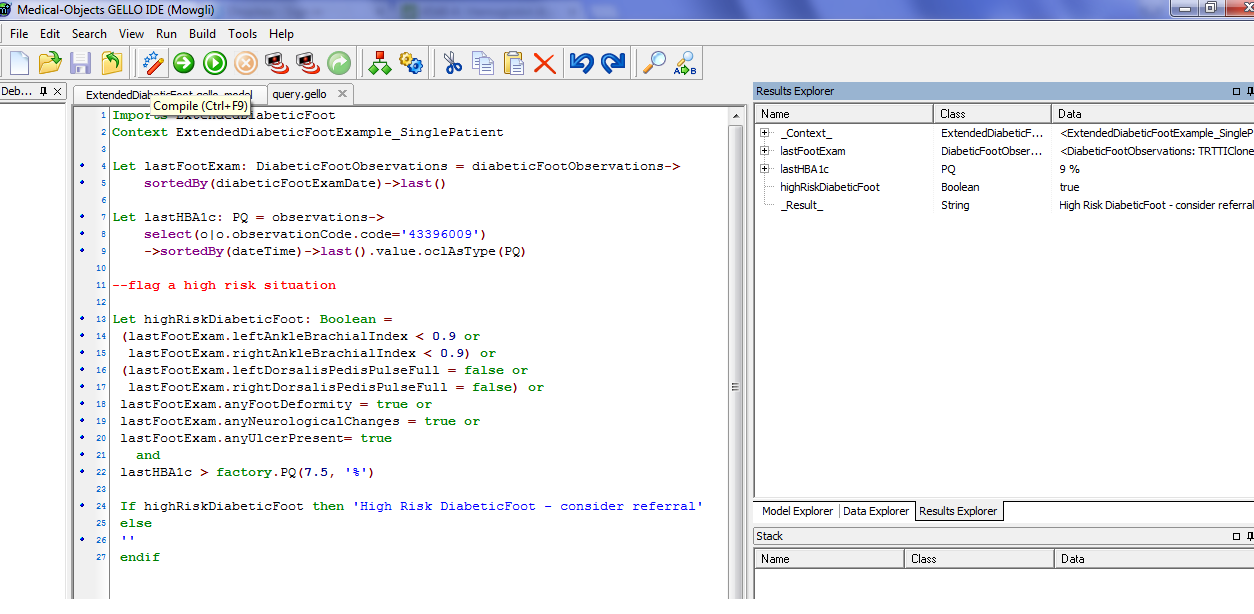The width and height of the screenshot is (1254, 614).
Task: Click the 'true' value for highRiskDiabeticFoot
Action: (x=1069, y=187)
